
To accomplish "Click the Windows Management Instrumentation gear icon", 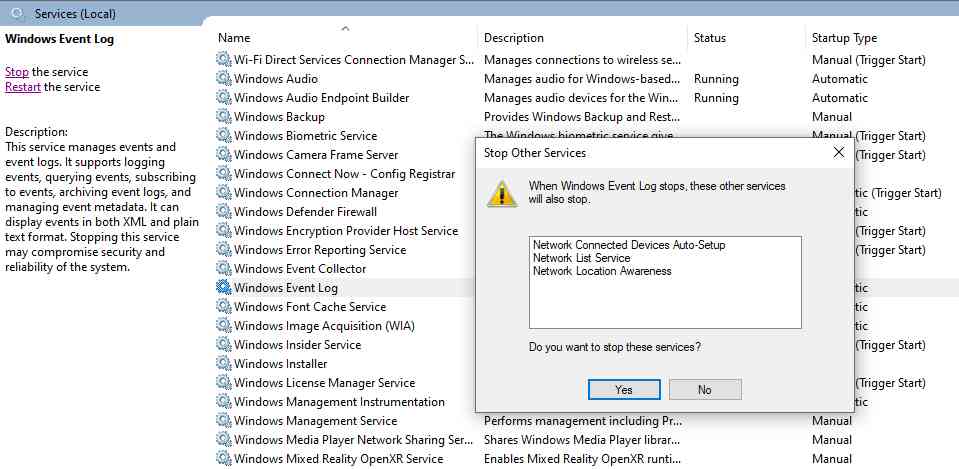I will tap(224, 402).
